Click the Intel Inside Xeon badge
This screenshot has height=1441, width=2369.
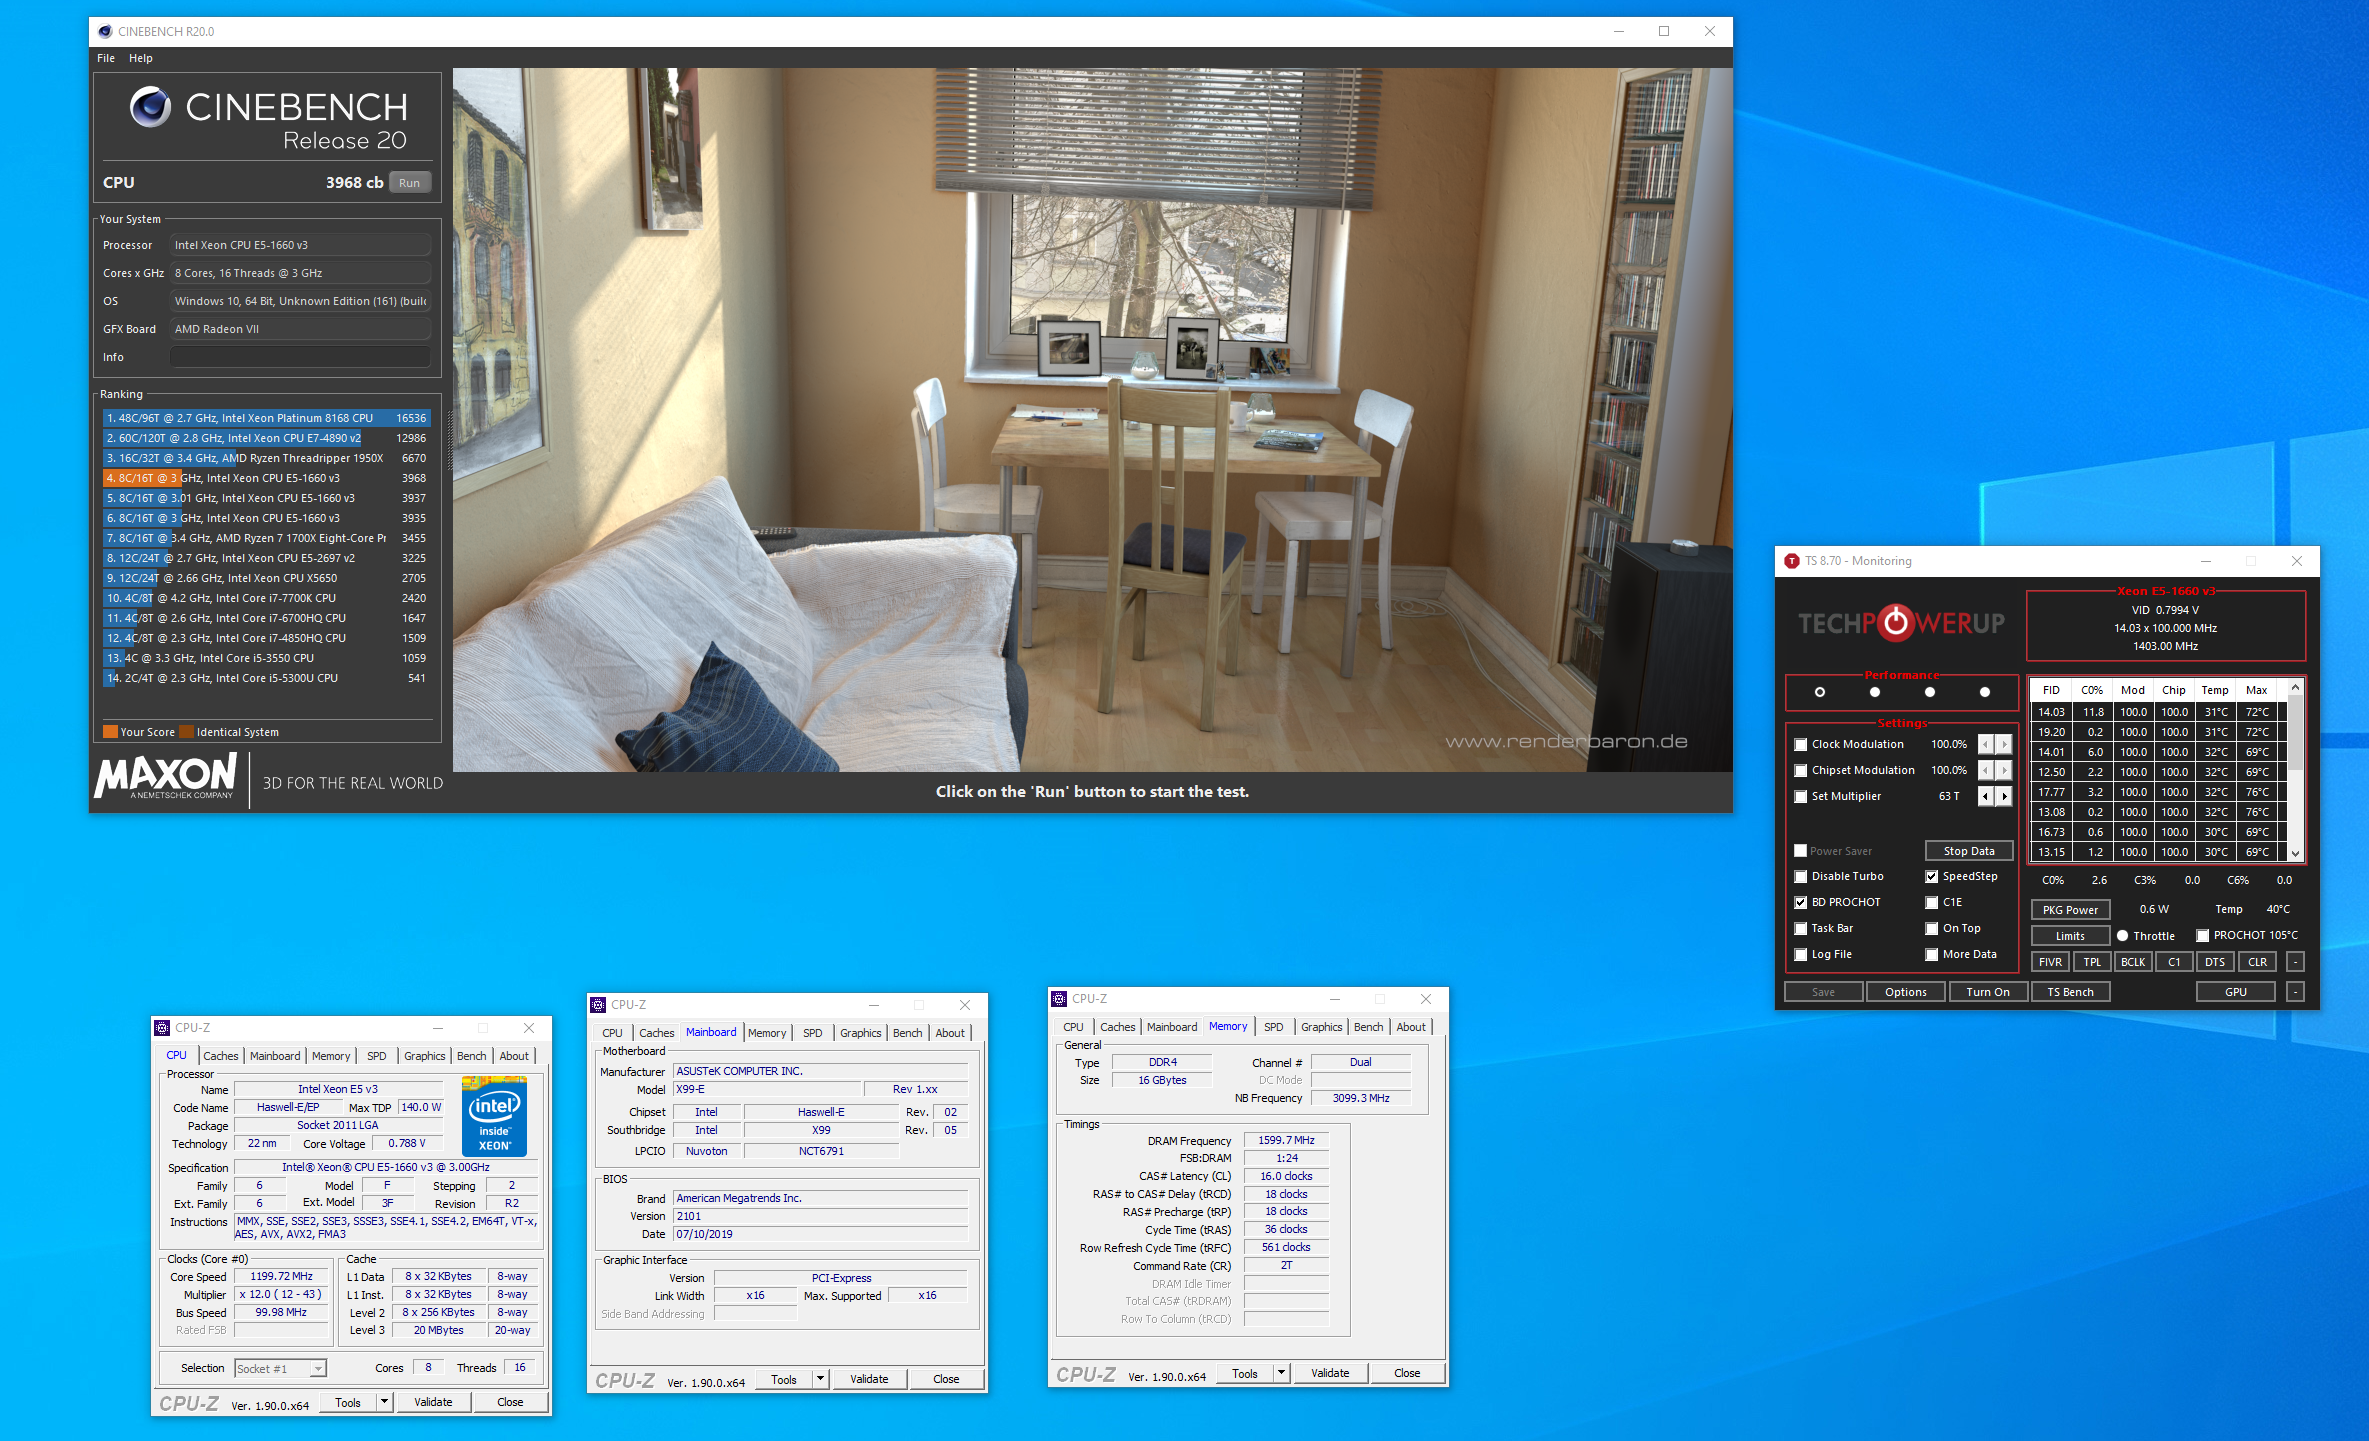coord(494,1117)
